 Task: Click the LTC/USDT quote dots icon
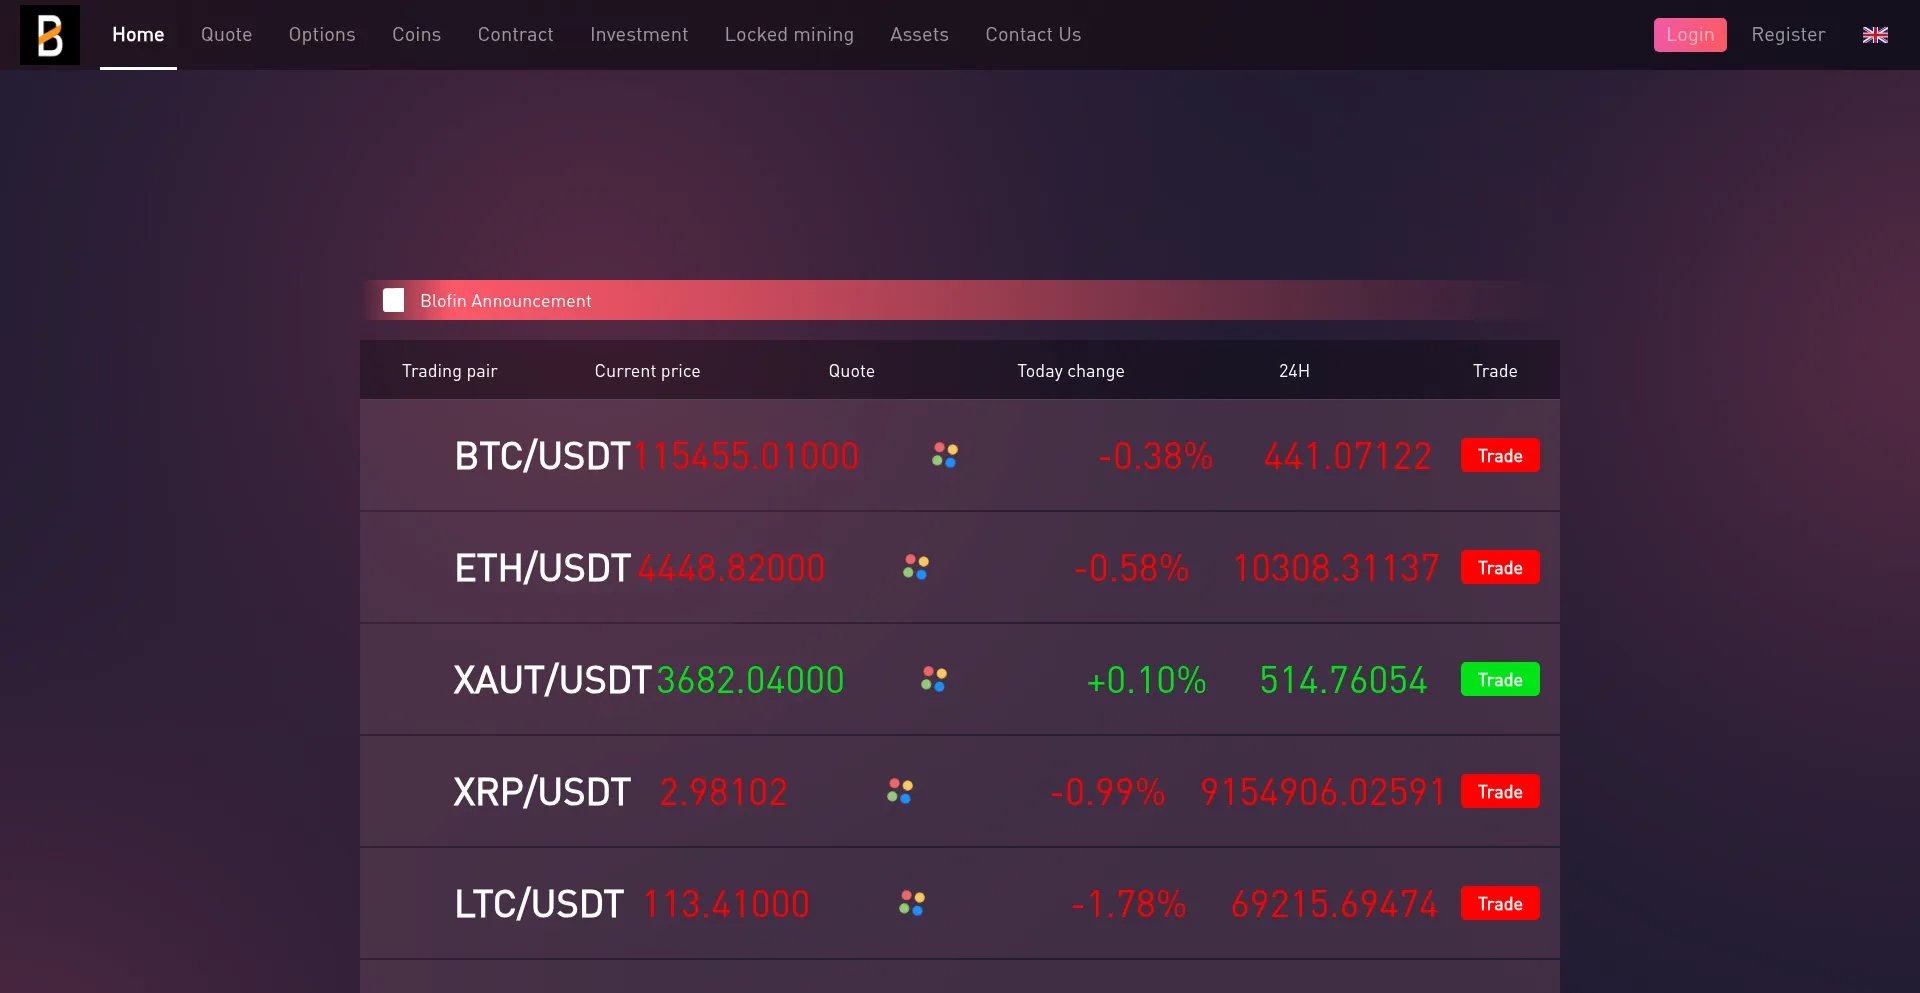(x=912, y=904)
